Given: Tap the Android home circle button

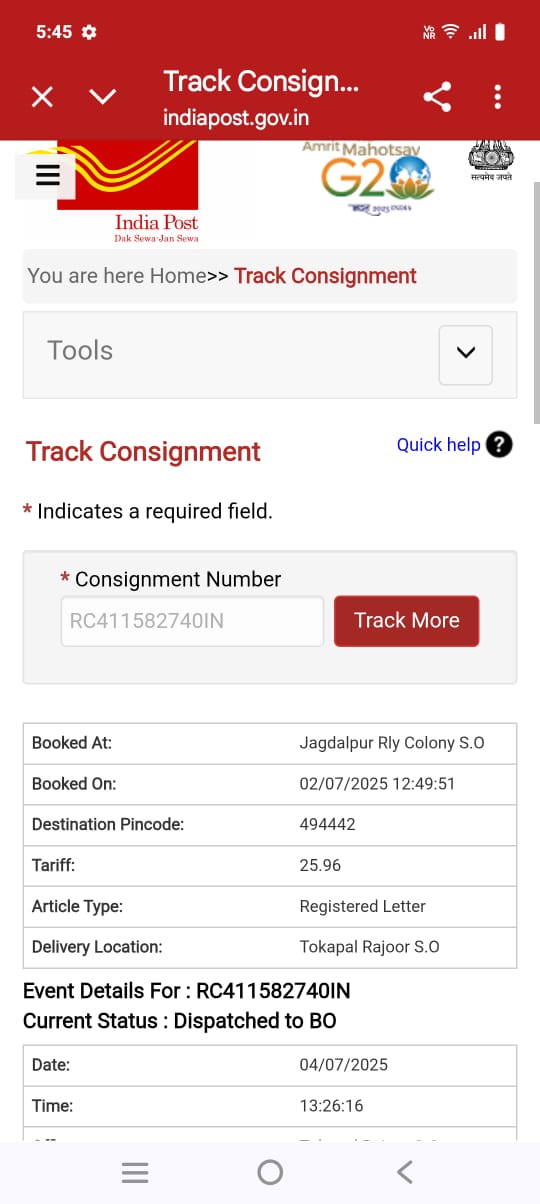Looking at the screenshot, I should tap(270, 1172).
